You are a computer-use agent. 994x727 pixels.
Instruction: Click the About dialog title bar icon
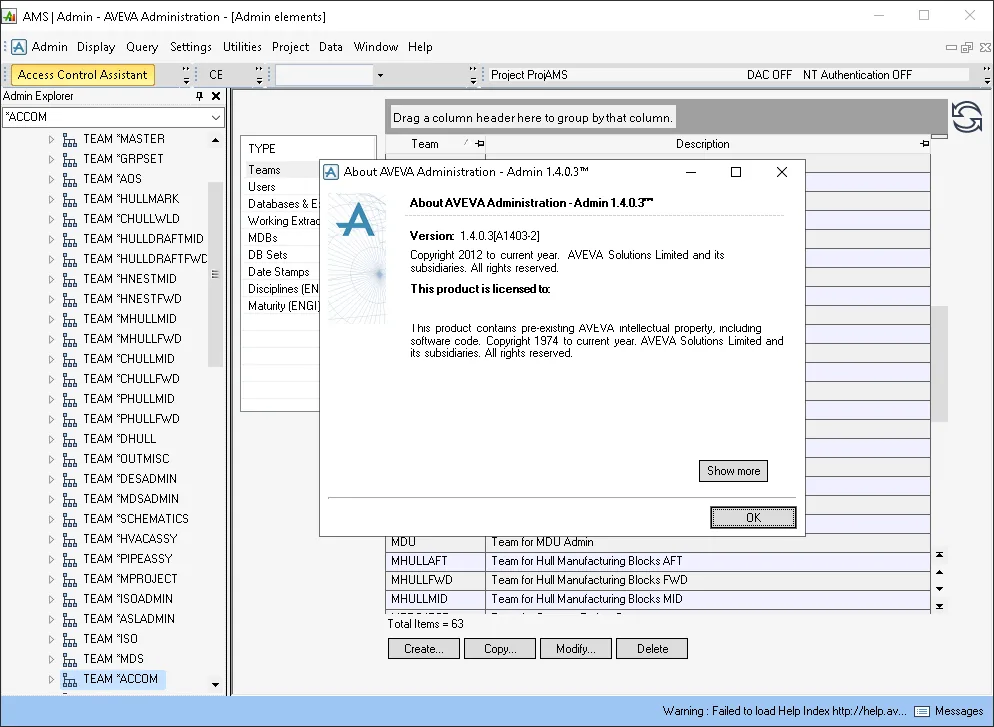(x=331, y=172)
